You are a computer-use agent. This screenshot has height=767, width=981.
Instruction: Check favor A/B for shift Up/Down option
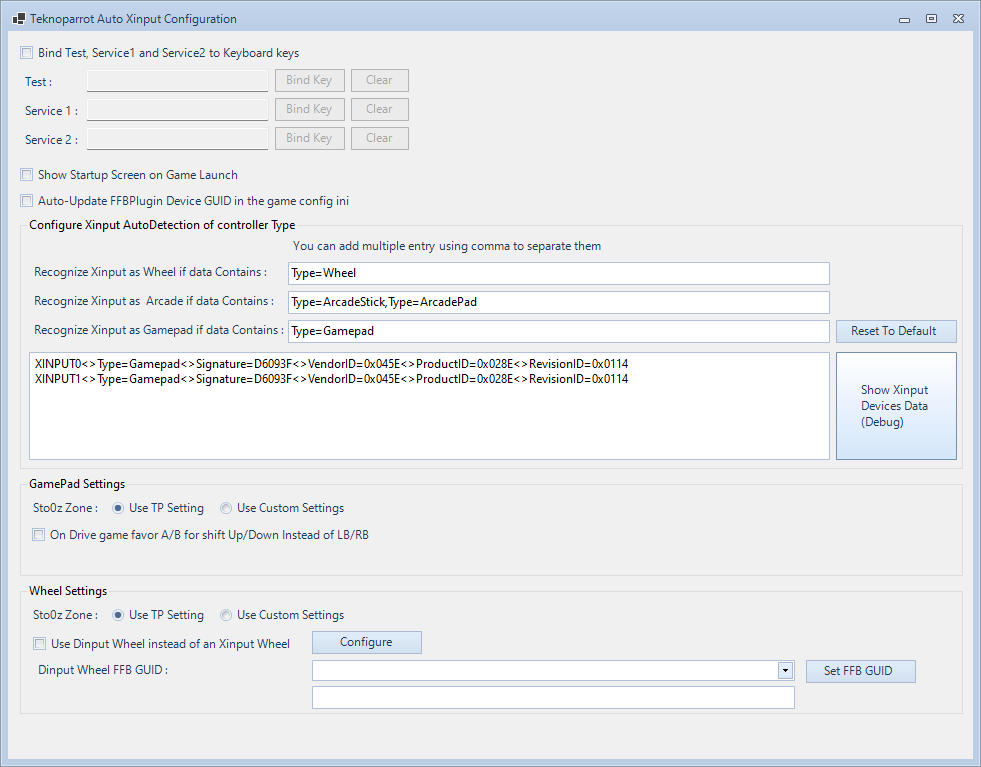39,535
